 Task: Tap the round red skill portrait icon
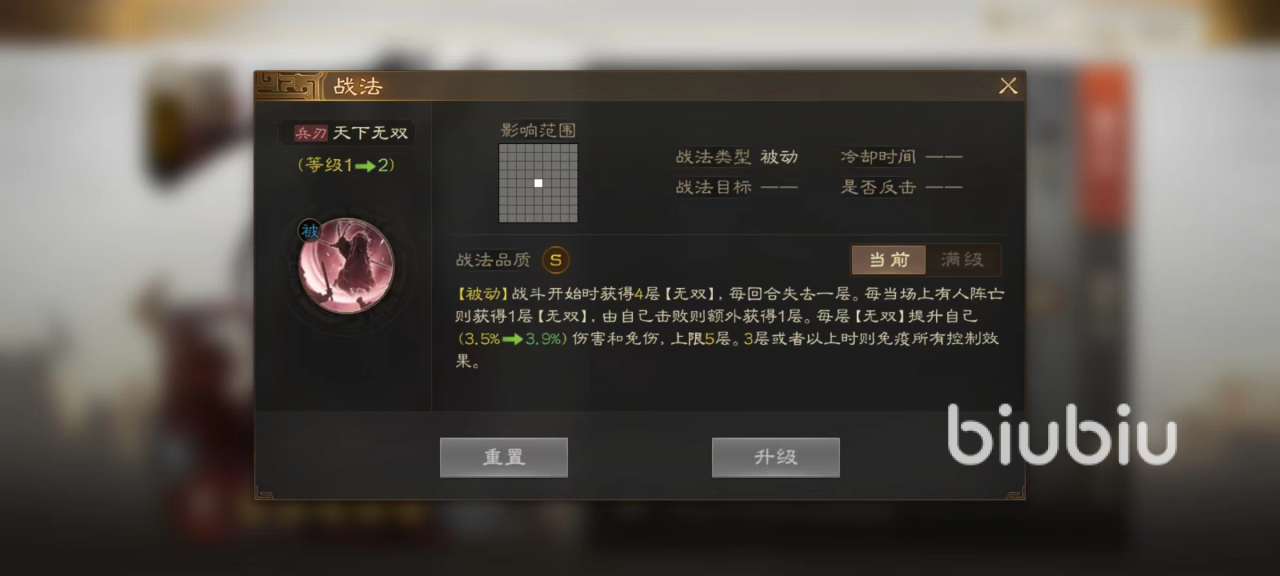pyautogui.click(x=346, y=267)
